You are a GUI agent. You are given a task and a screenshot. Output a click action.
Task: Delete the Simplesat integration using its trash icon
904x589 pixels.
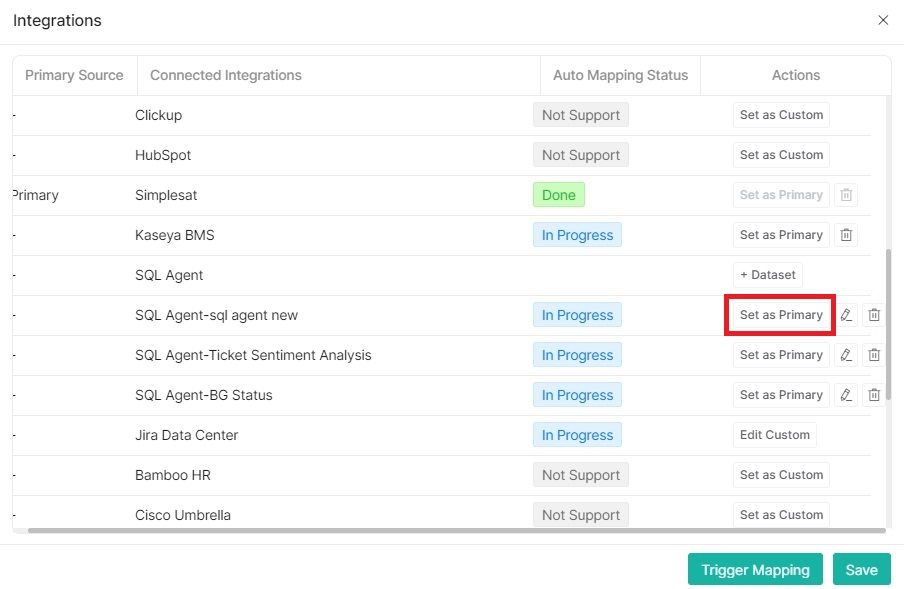click(x=846, y=194)
